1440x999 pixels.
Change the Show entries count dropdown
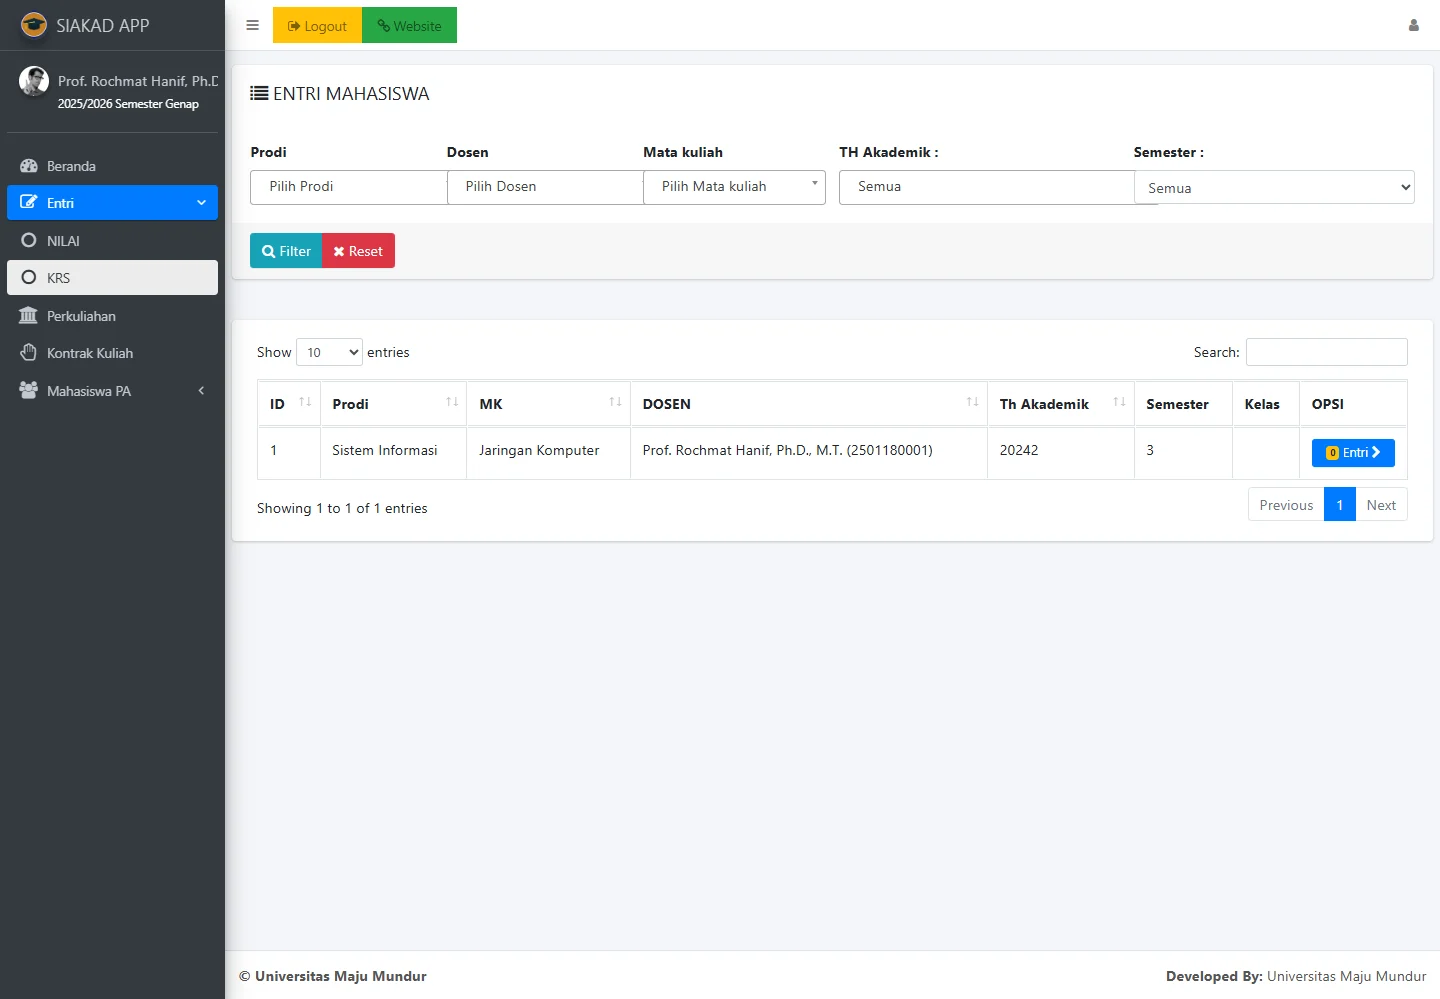(x=329, y=352)
